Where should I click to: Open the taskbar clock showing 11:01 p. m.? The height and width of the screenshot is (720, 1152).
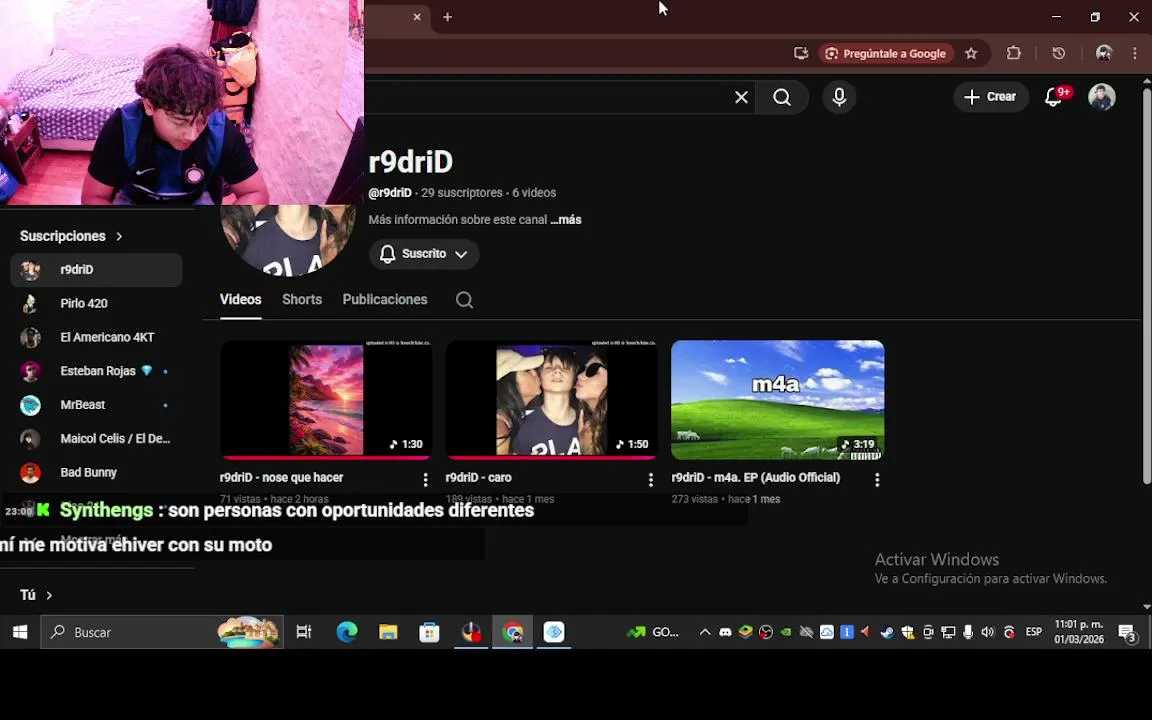(x=1079, y=632)
